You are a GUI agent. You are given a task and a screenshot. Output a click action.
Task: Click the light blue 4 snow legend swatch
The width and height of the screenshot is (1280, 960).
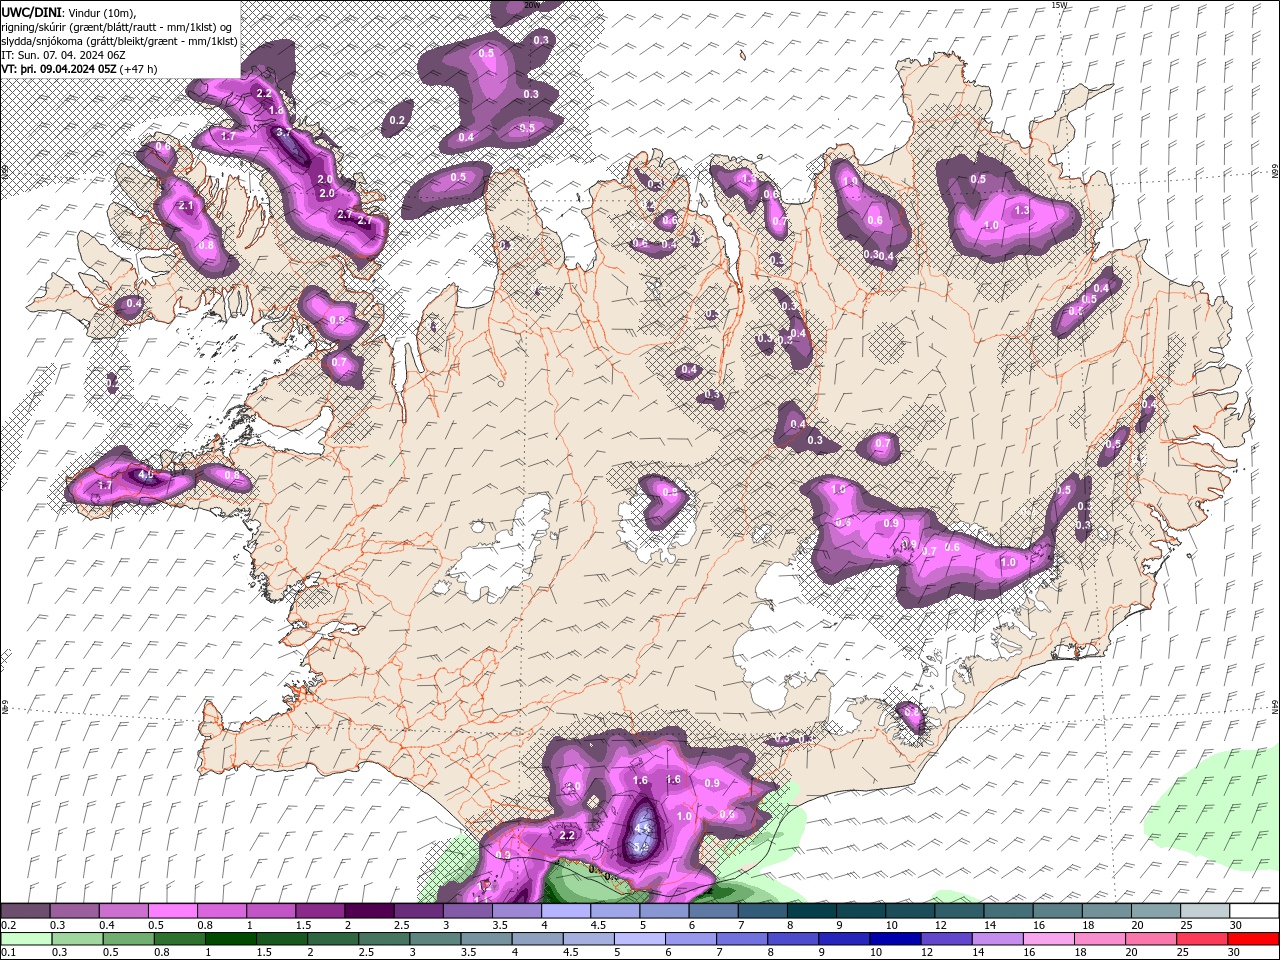(566, 911)
